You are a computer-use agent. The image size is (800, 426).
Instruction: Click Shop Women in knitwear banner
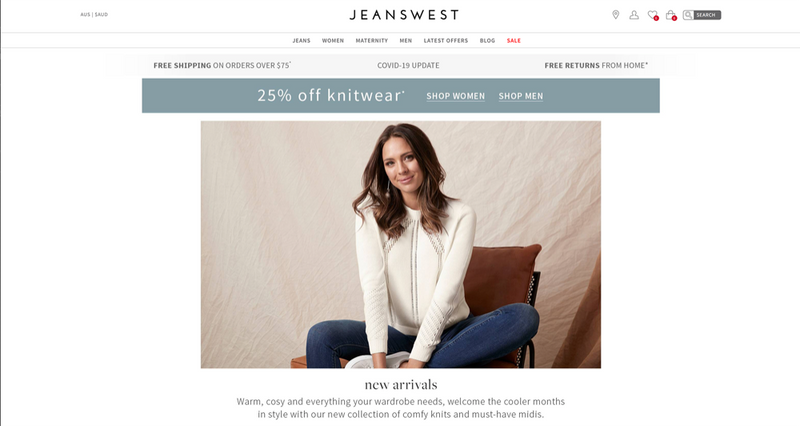[x=456, y=96]
